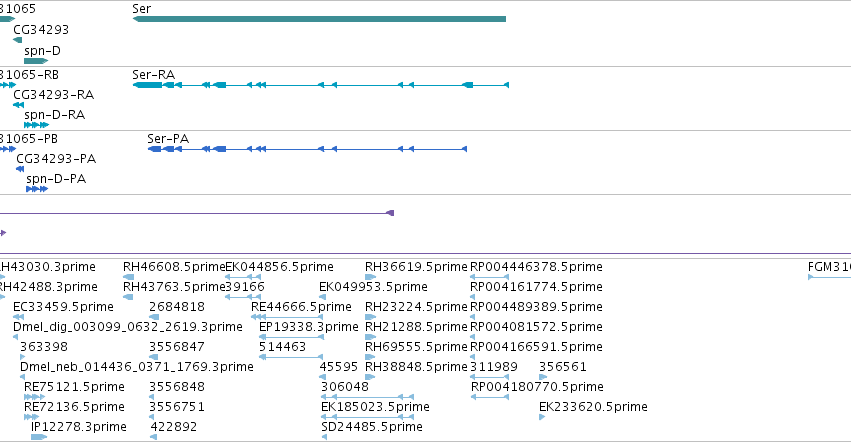Select the spn-D gene arrow
The width and height of the screenshot is (851, 442).
coord(36,61)
